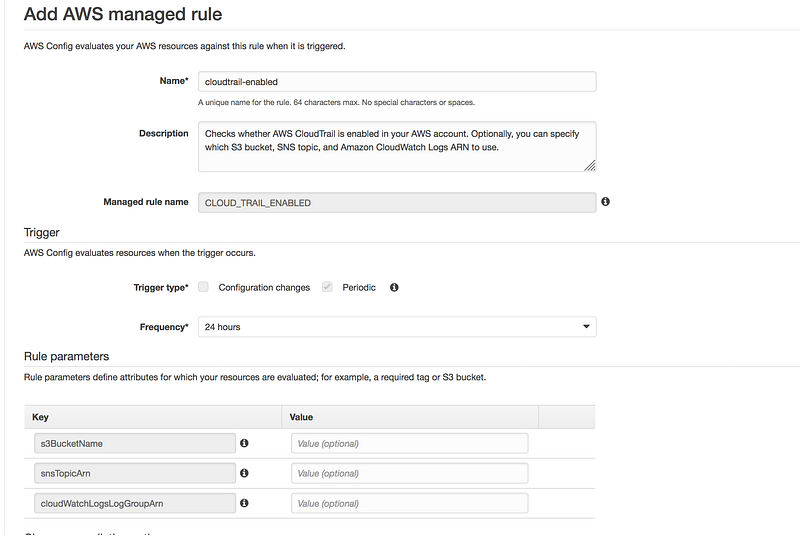
Task: Click the Key column header
Action: 41,417
